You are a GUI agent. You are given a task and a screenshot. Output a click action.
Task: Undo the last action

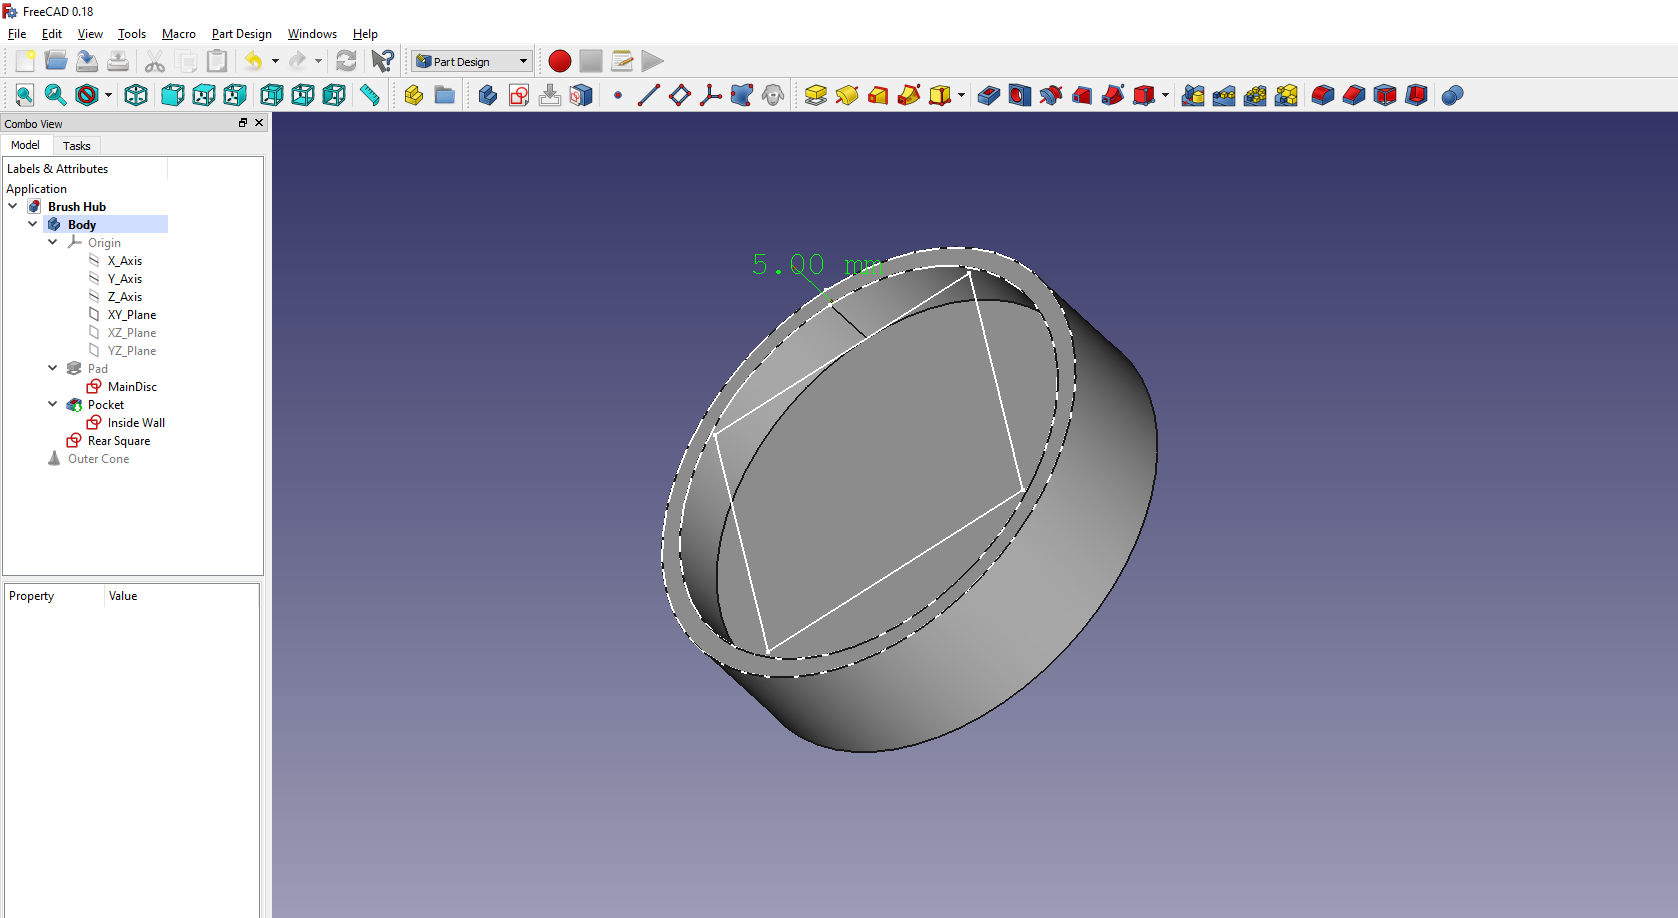[x=254, y=61]
